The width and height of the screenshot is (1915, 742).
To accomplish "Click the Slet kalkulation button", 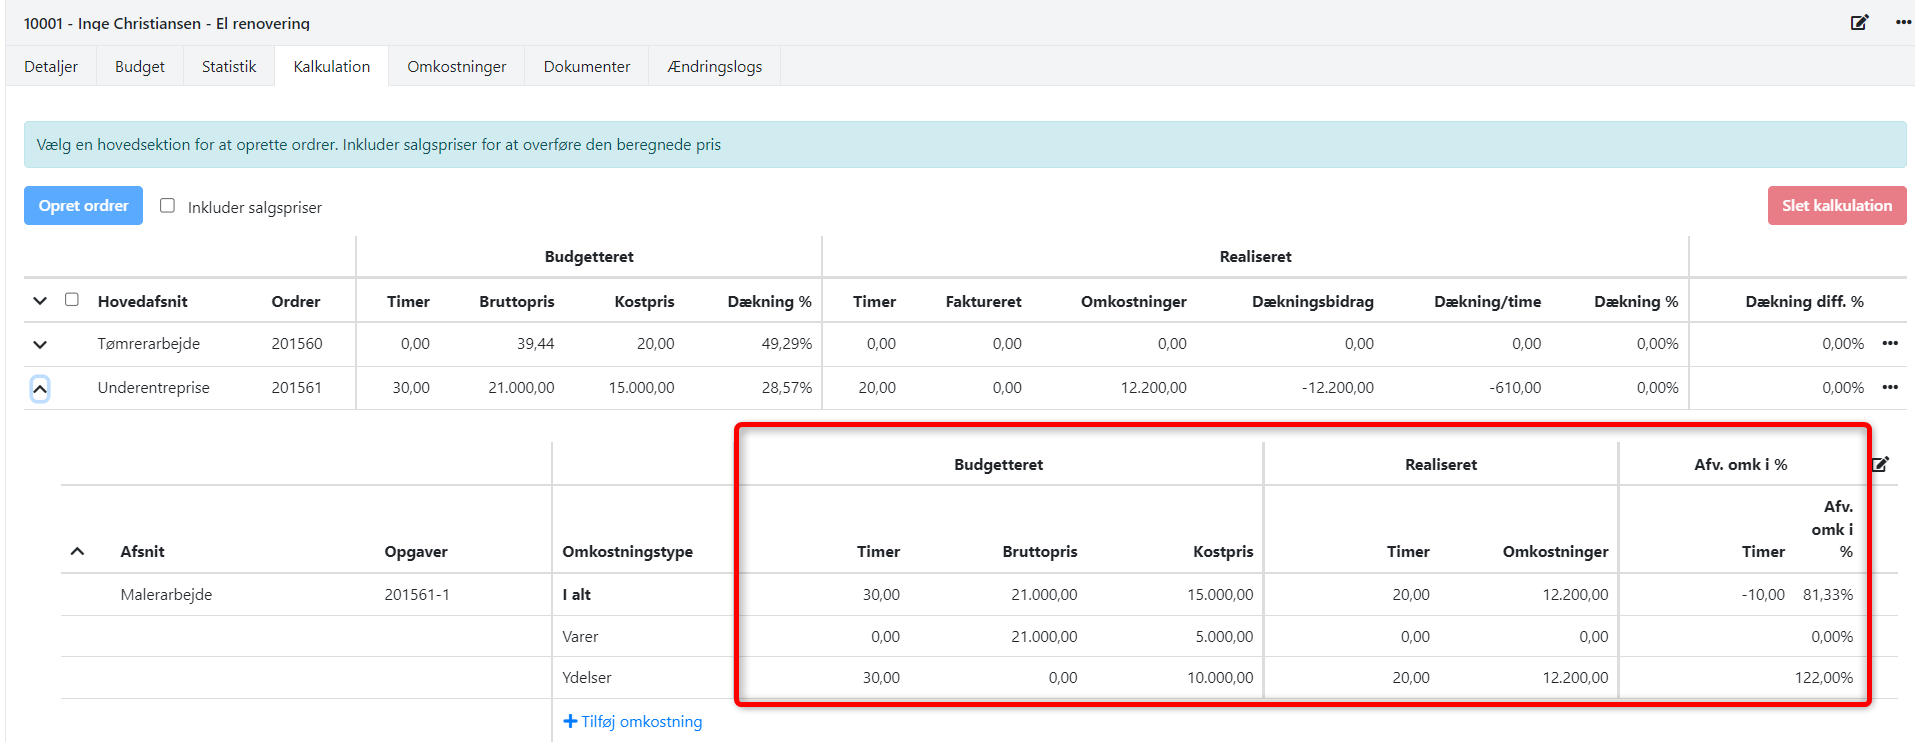I will [1836, 205].
